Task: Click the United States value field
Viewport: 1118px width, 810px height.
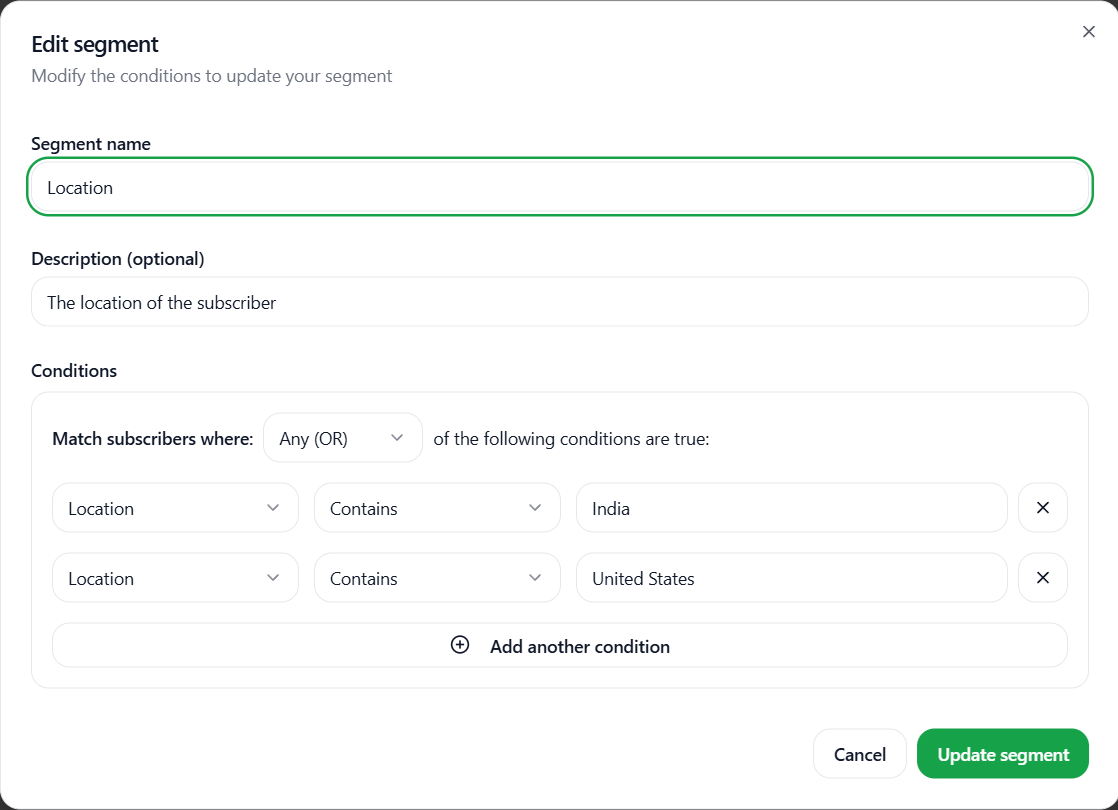Action: point(790,577)
